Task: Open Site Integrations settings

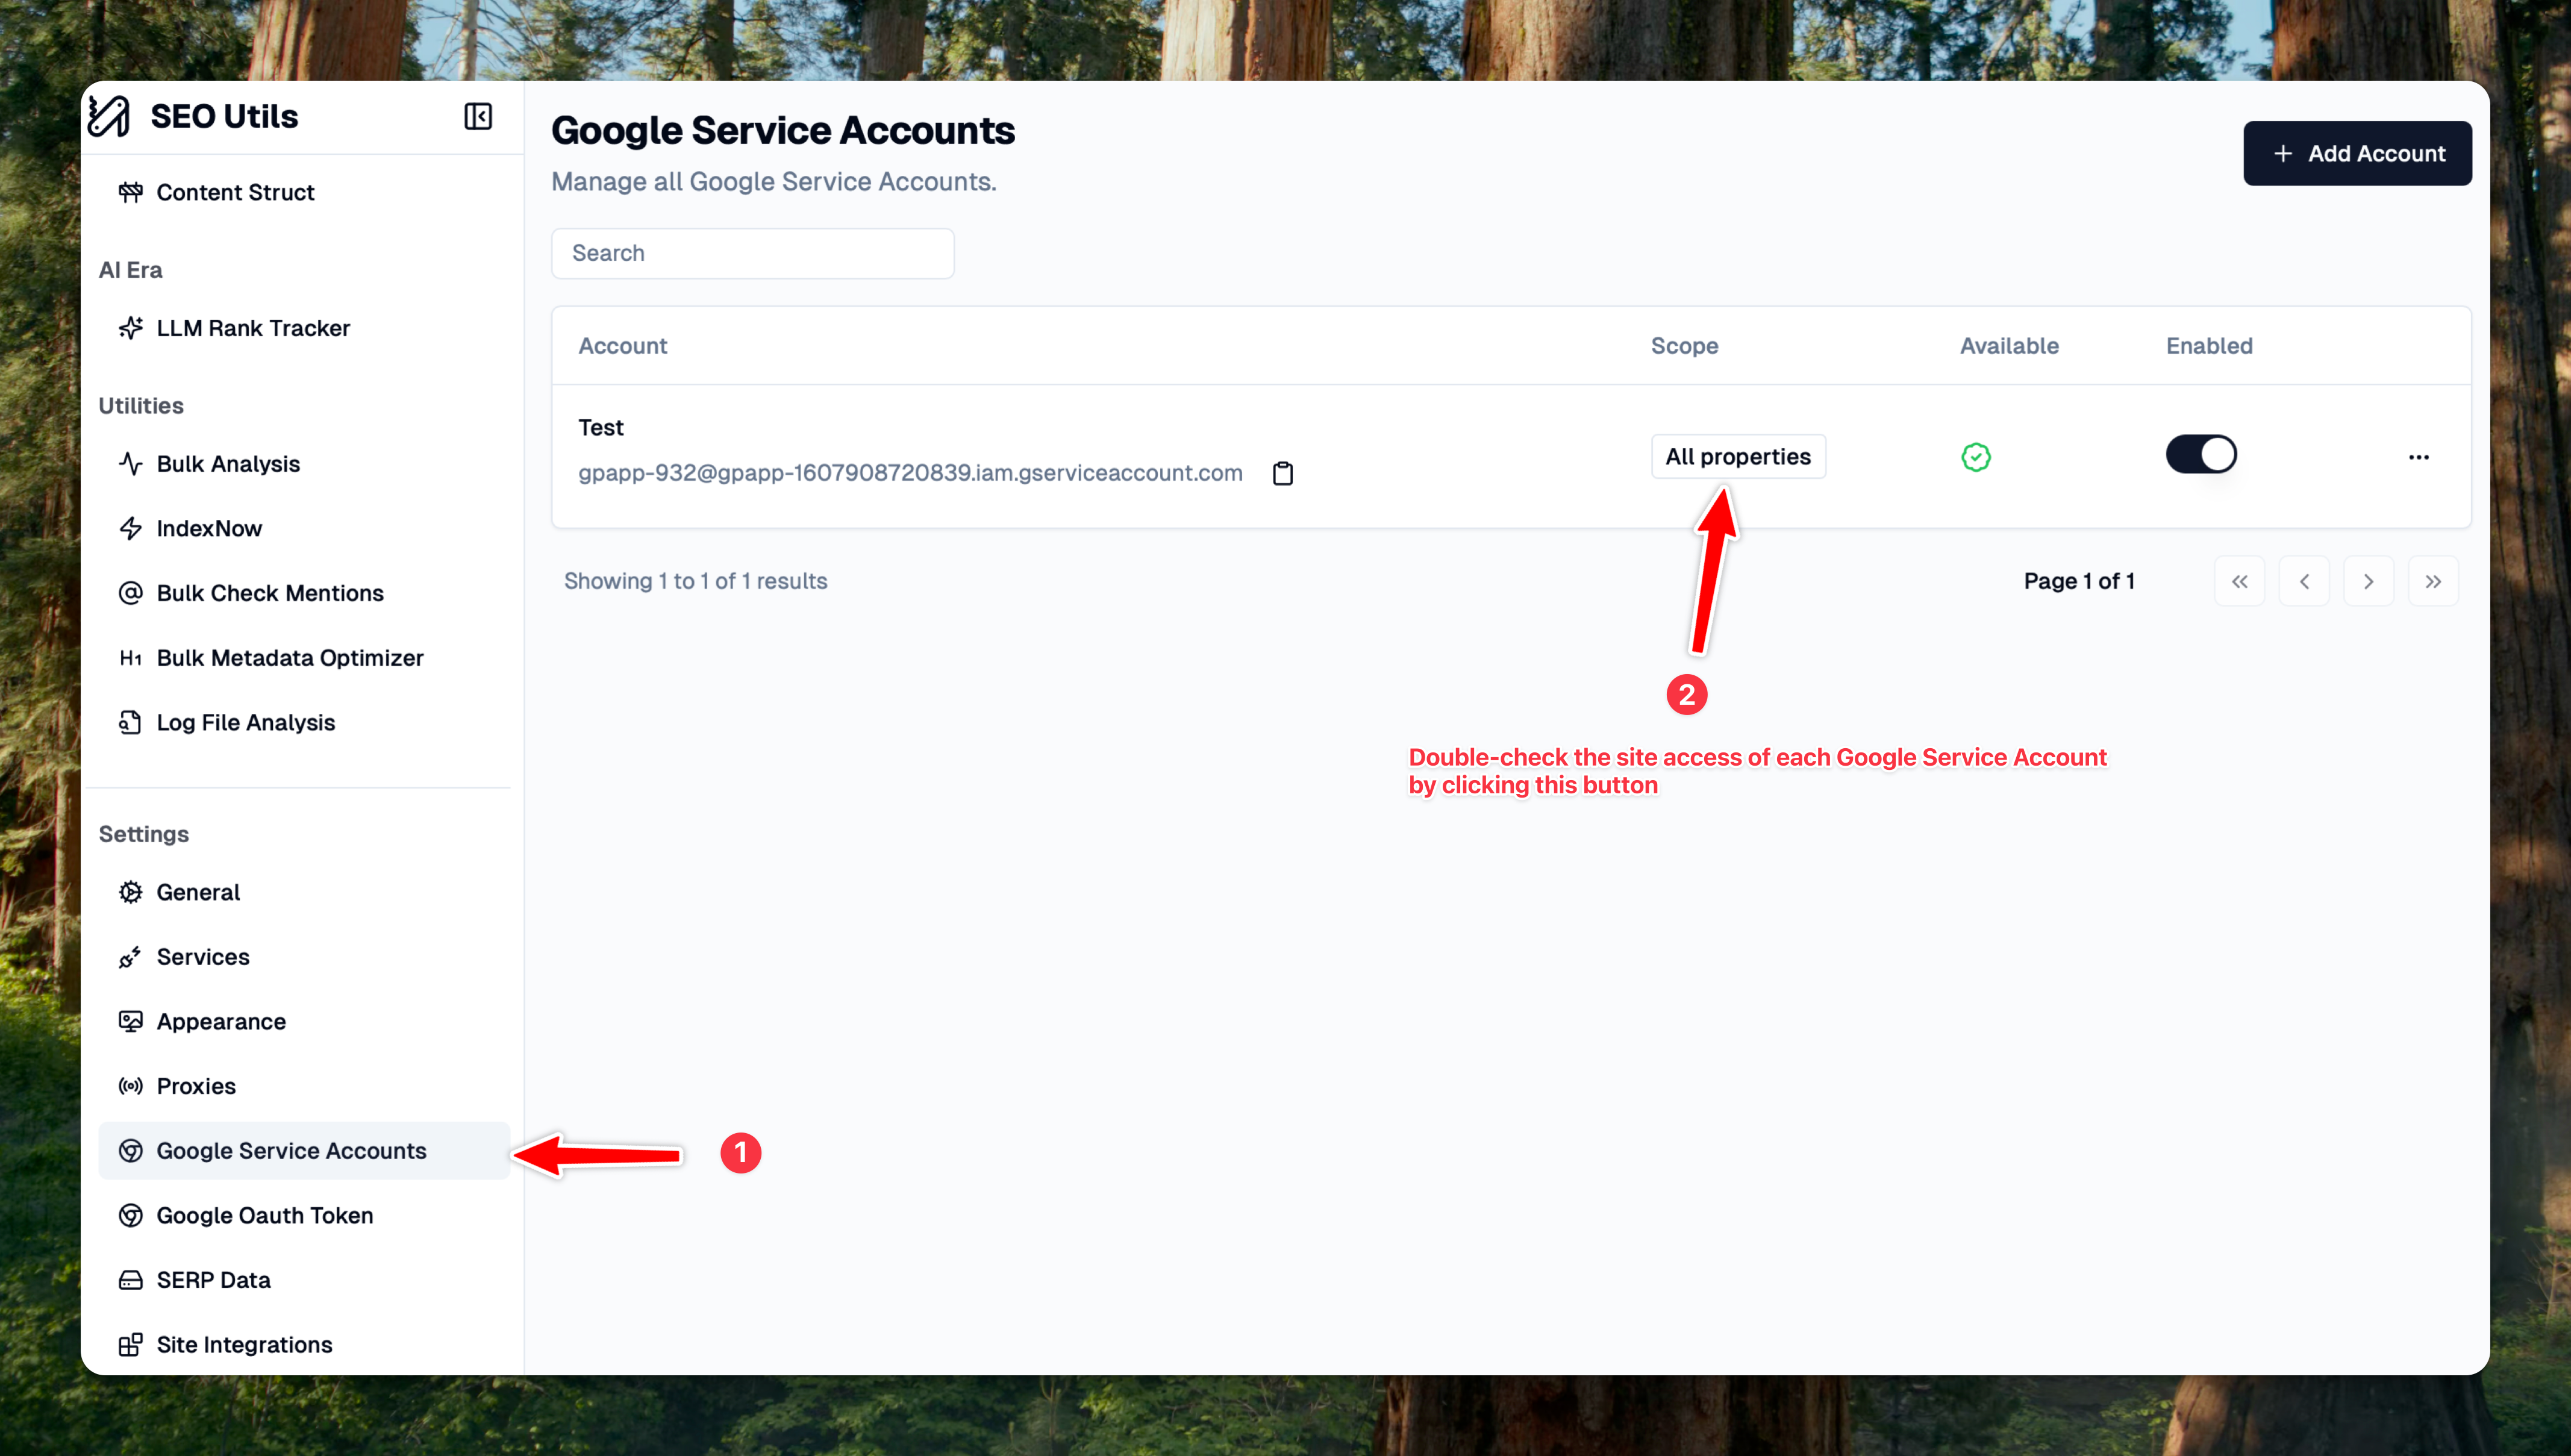Action: pyautogui.click(x=244, y=1344)
